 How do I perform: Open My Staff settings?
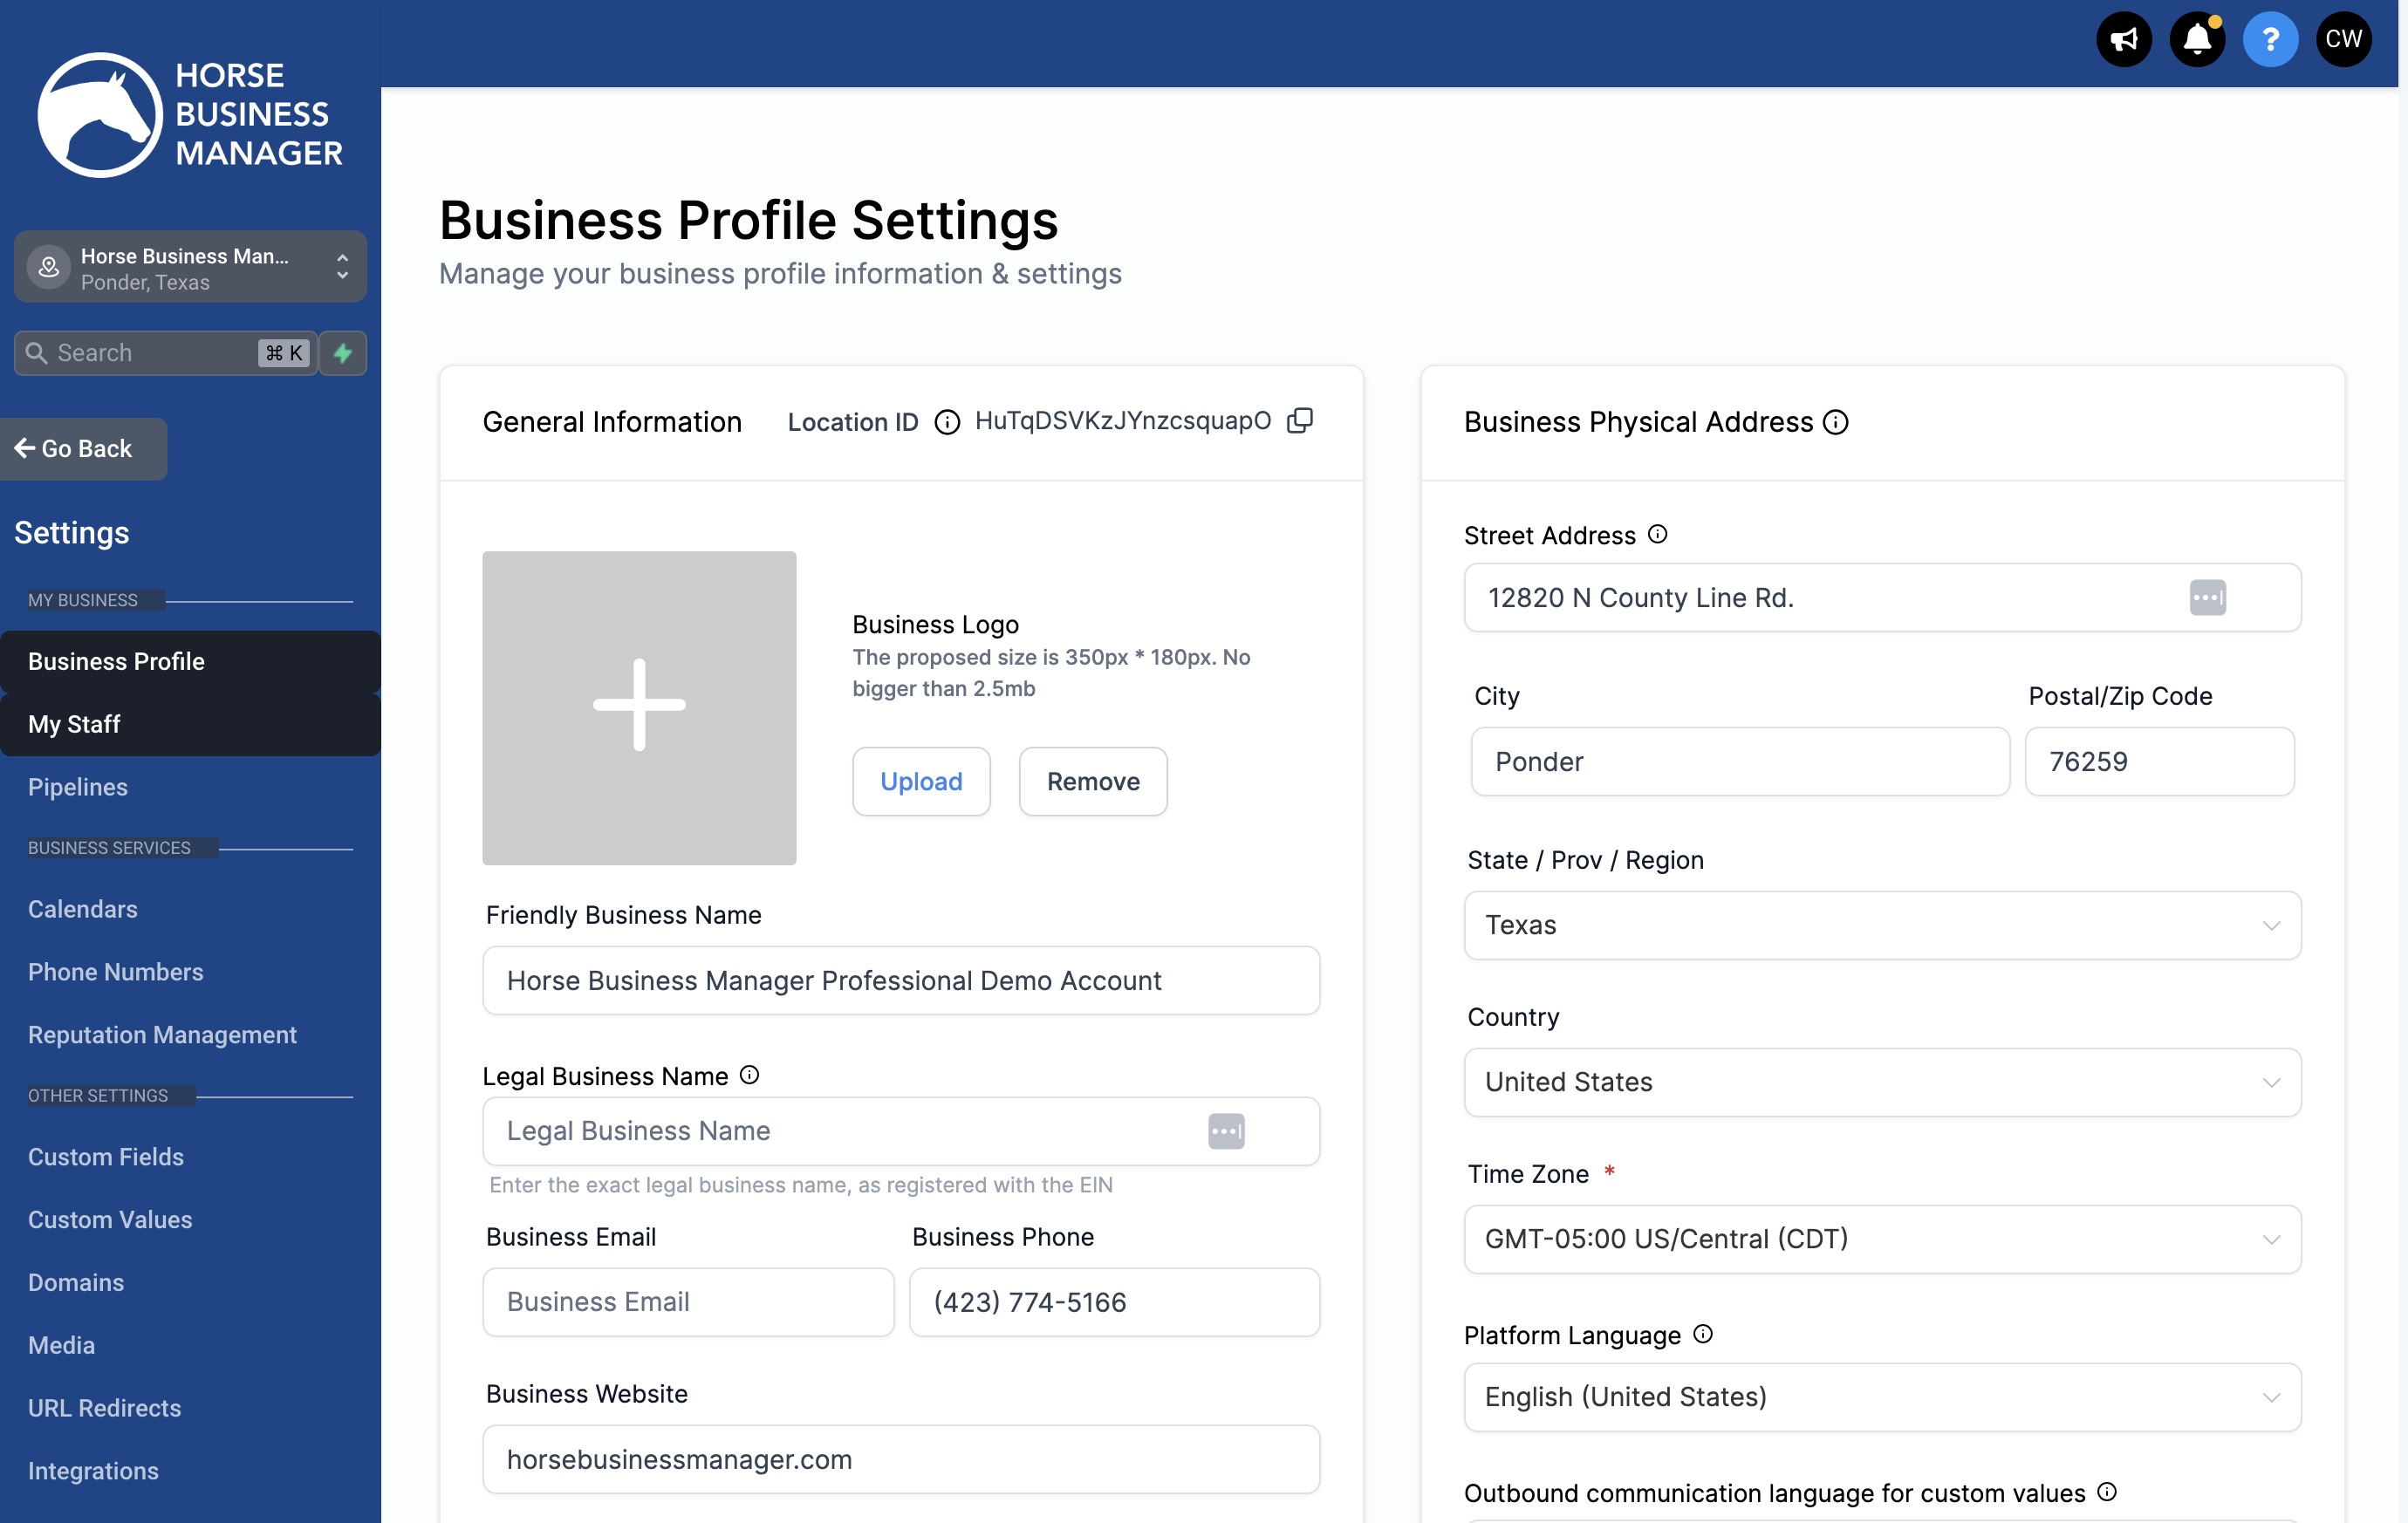190,724
